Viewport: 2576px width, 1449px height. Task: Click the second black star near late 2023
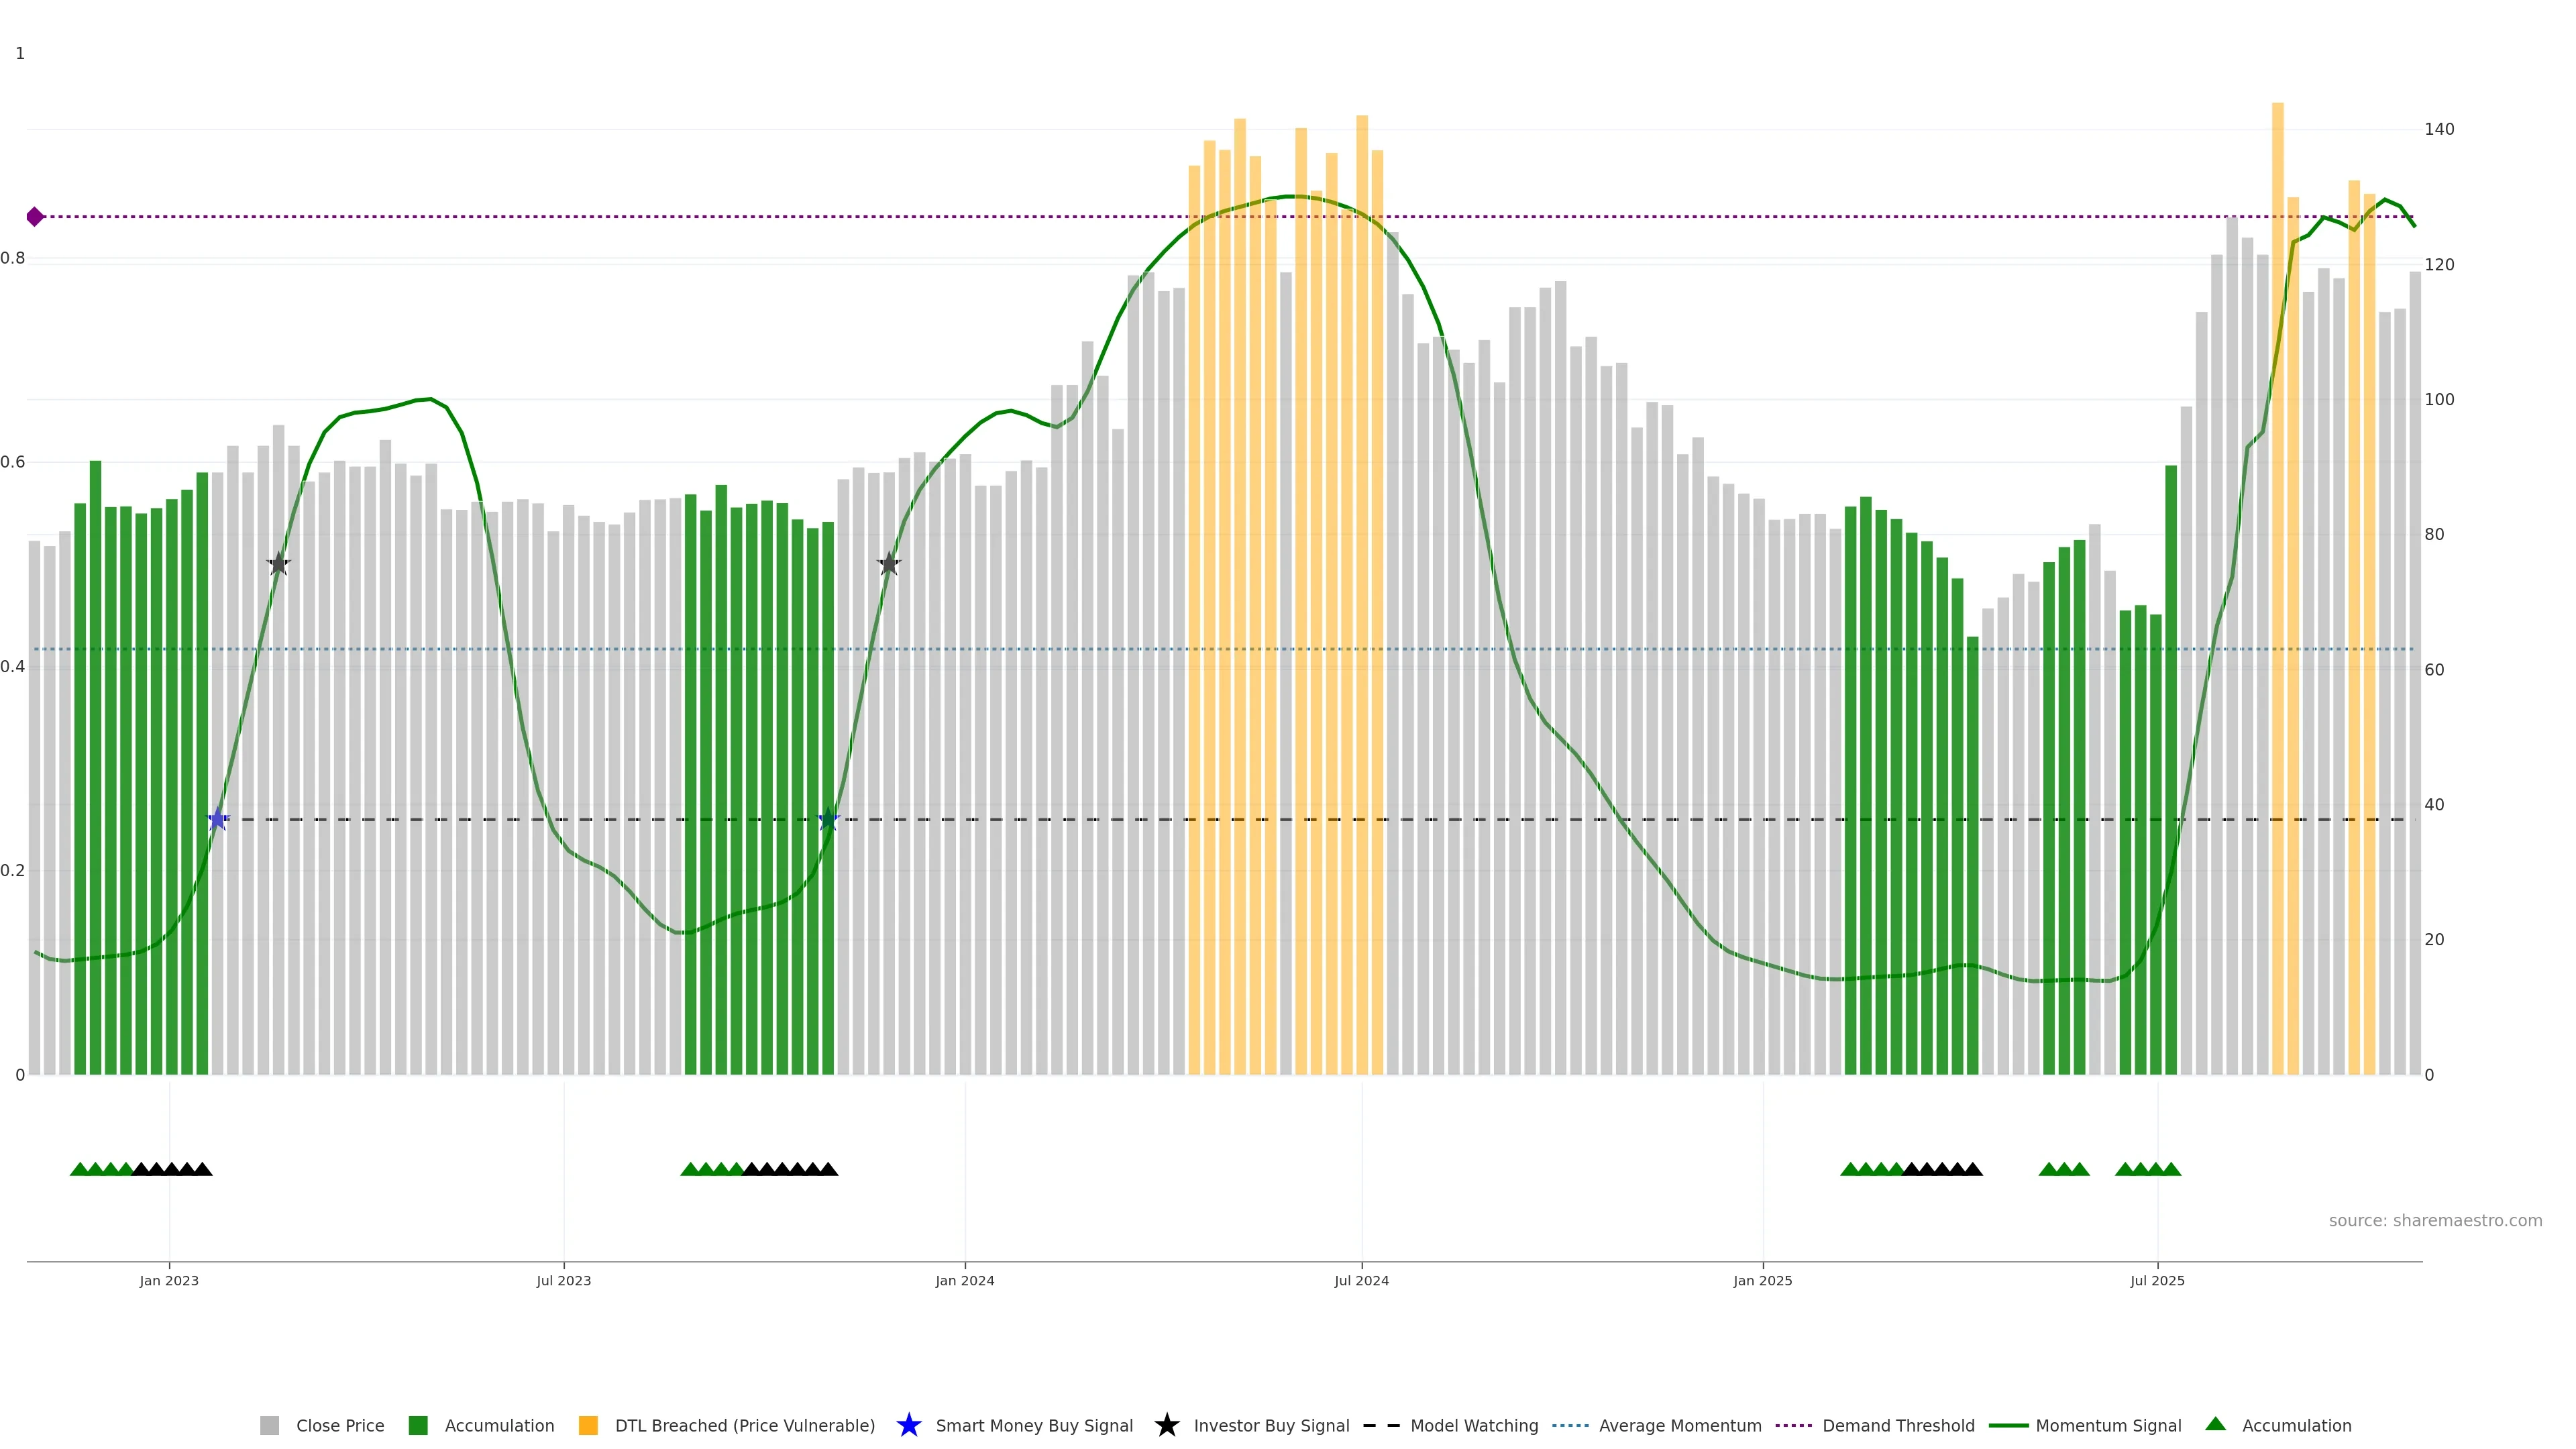pyautogui.click(x=889, y=564)
